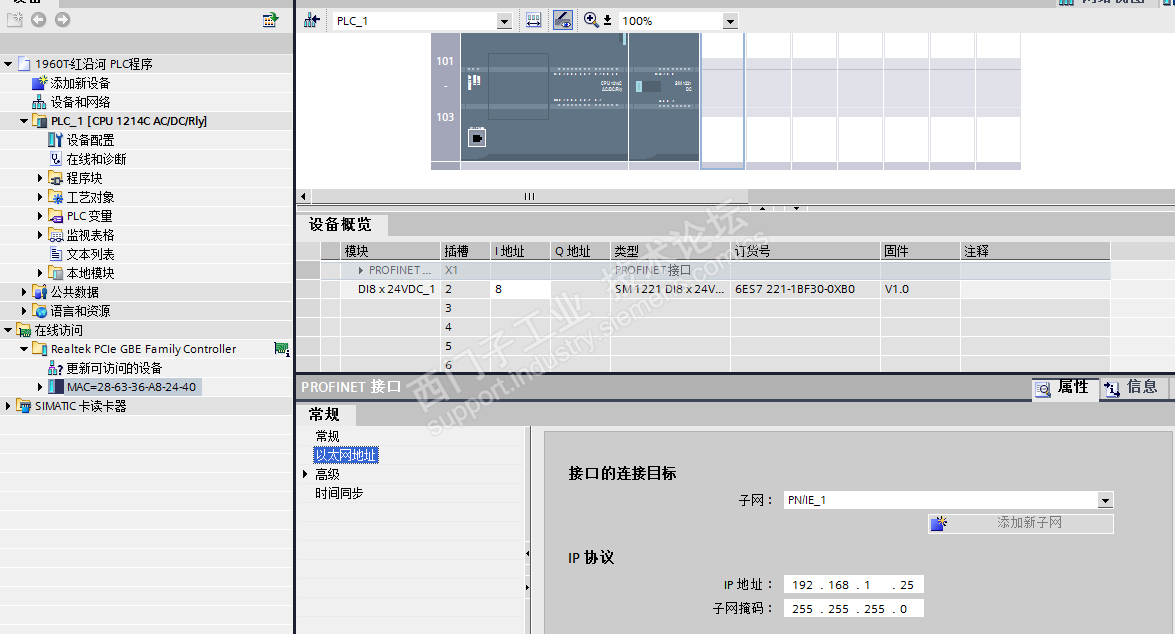
Task: Click the 订货号 column header
Action: (x=806, y=251)
